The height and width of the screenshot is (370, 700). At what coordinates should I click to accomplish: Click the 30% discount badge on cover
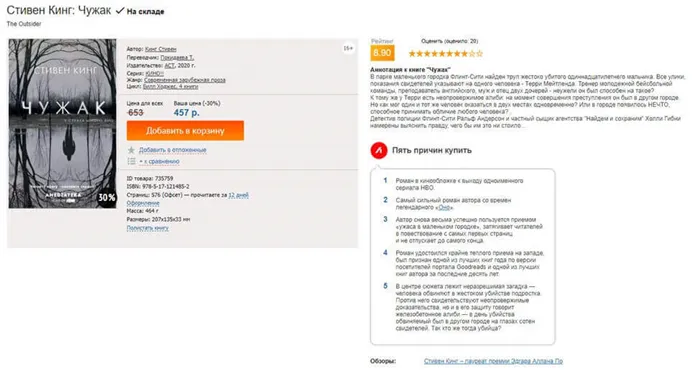[107, 197]
